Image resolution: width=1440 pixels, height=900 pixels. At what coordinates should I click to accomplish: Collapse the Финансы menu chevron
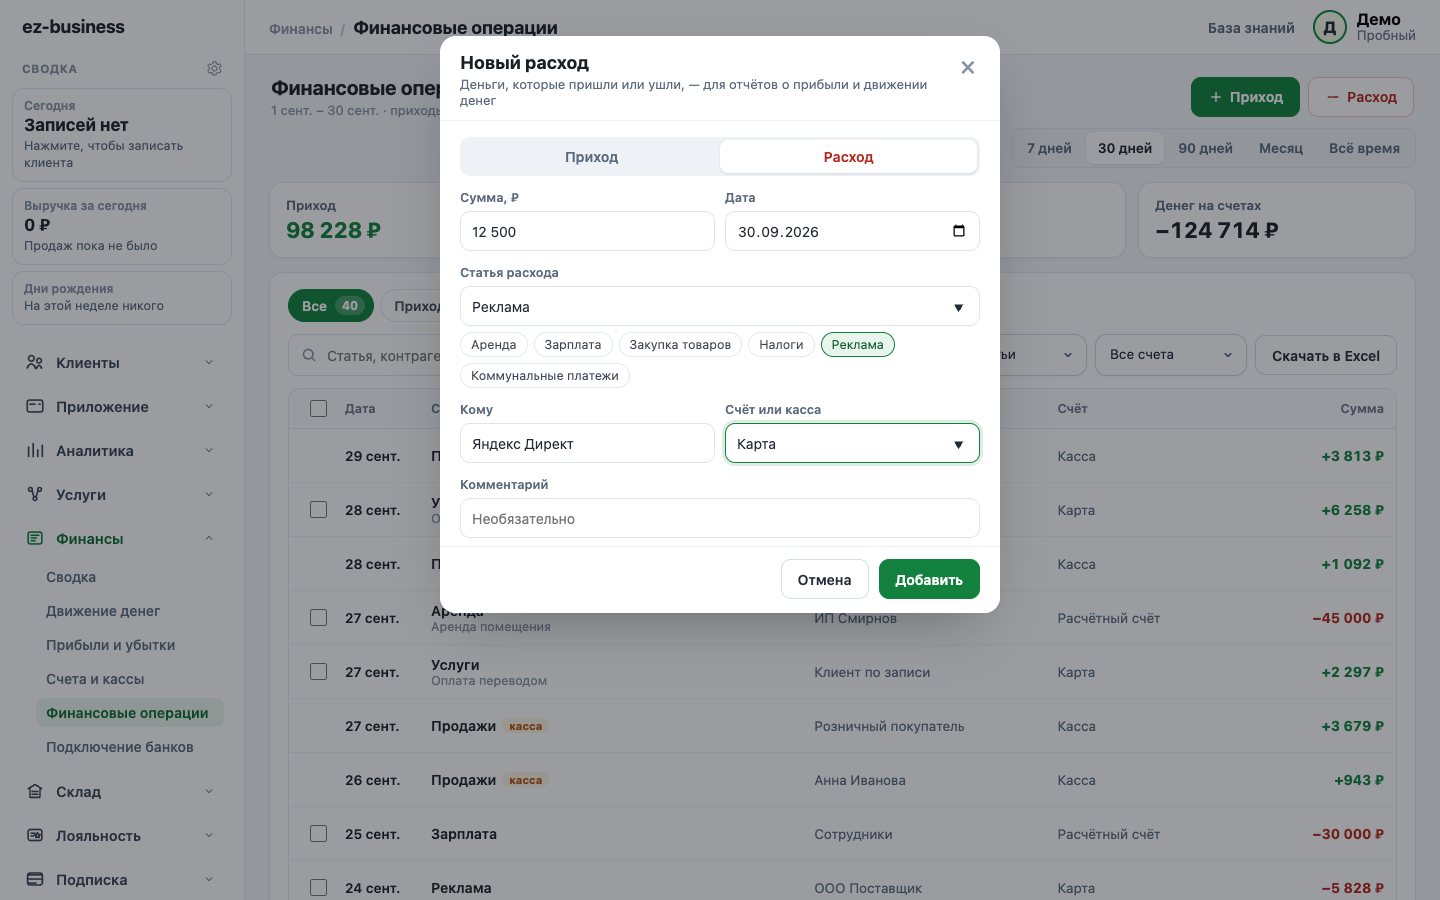[209, 539]
